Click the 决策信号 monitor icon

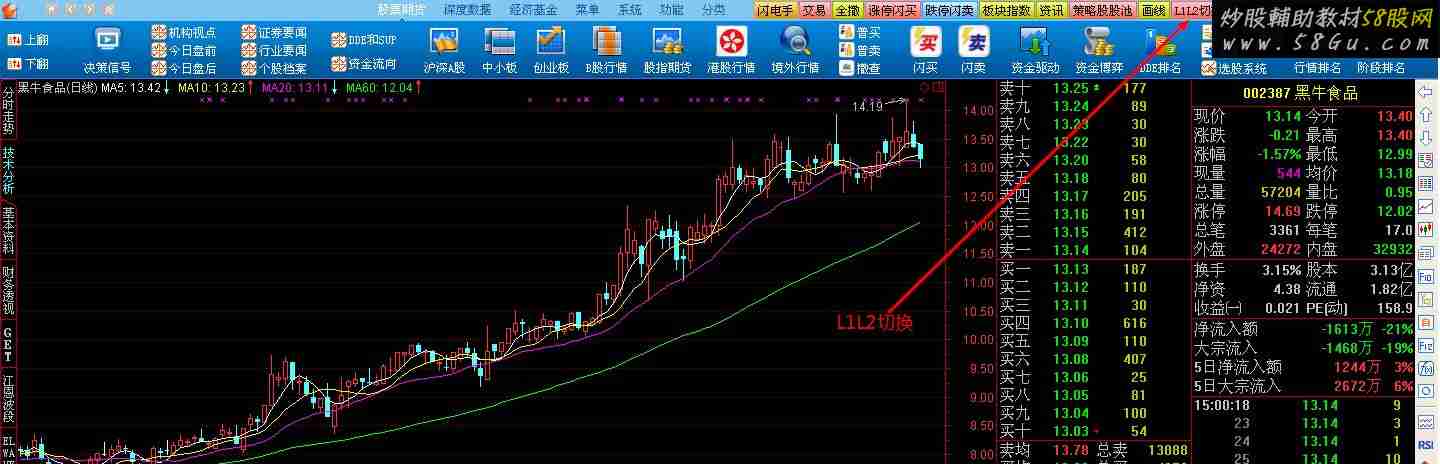coord(106,40)
